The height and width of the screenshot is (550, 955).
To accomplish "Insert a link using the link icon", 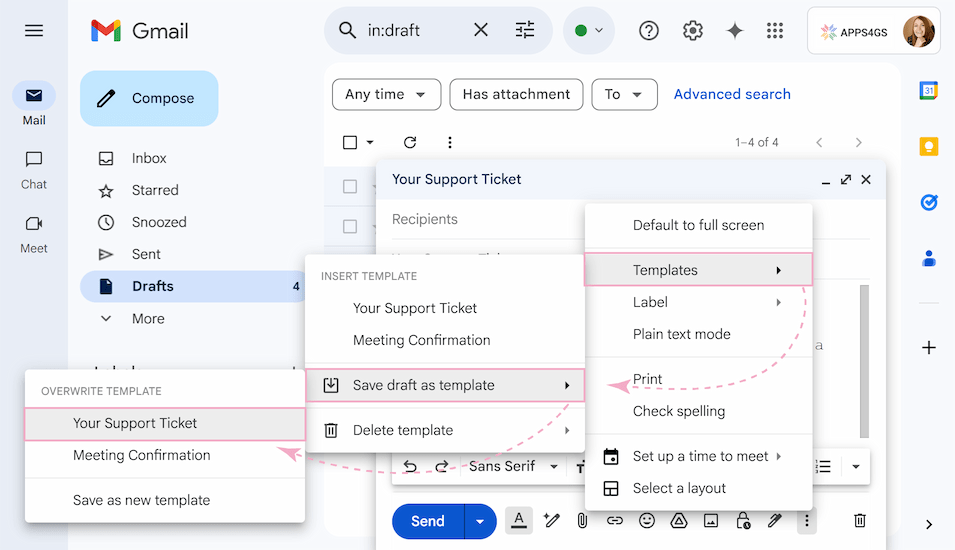I will 614,521.
